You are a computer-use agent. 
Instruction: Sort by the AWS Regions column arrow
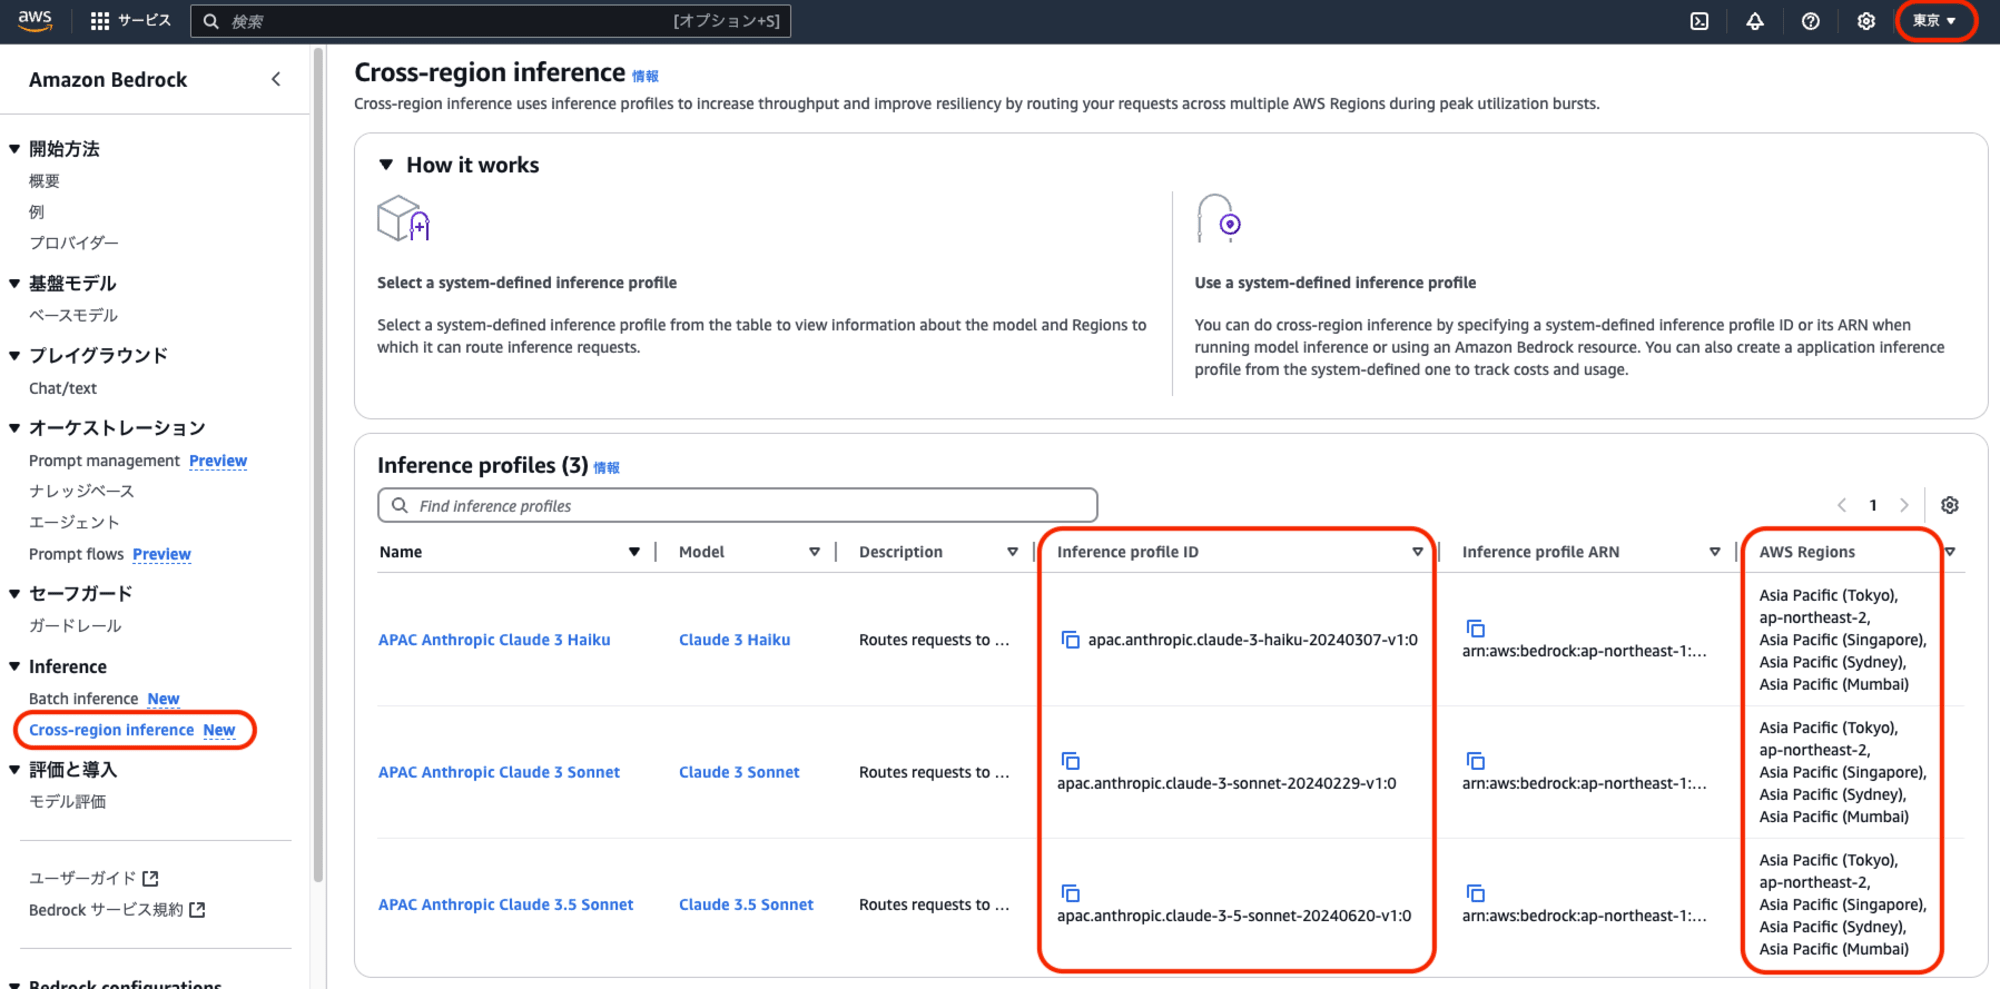pyautogui.click(x=1950, y=552)
